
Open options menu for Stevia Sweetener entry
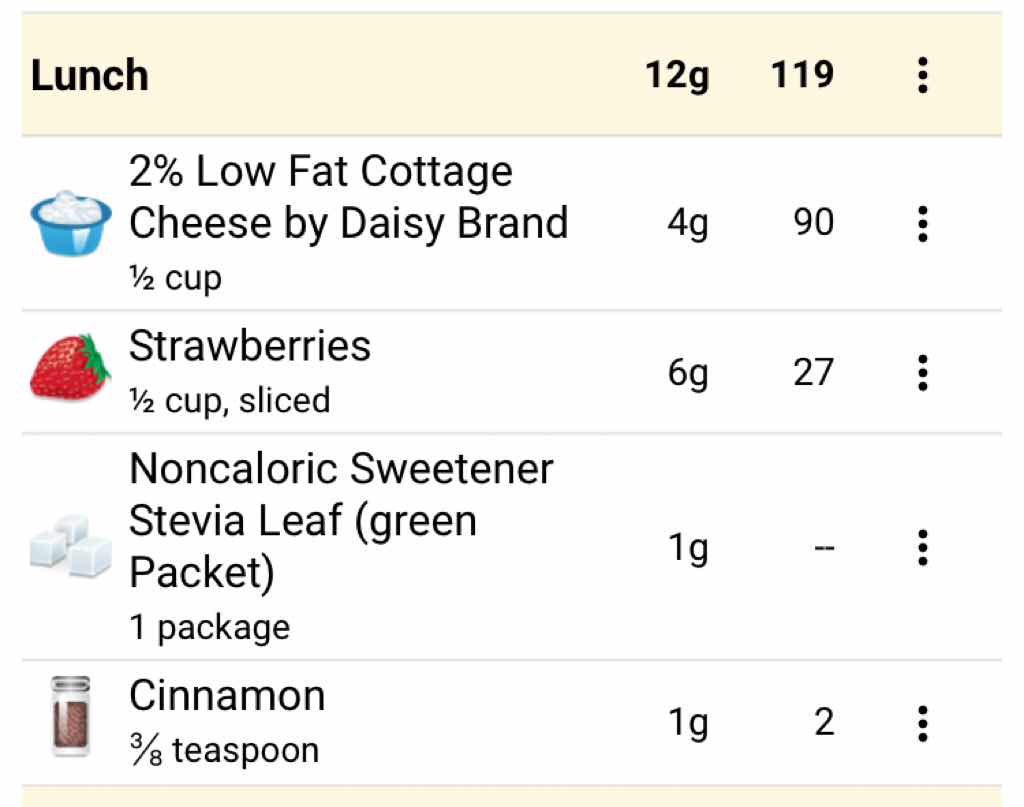coord(922,547)
